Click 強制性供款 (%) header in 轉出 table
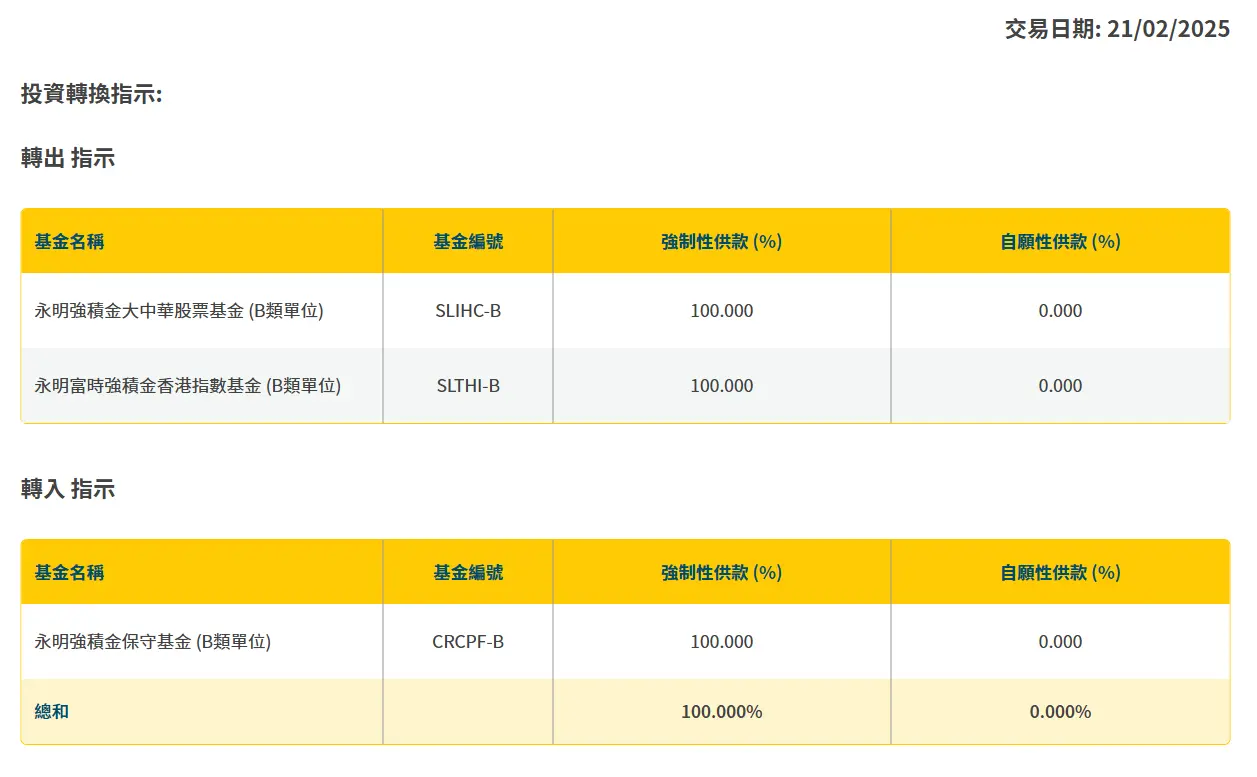Viewport: 1257px width, 777px height. pos(721,241)
